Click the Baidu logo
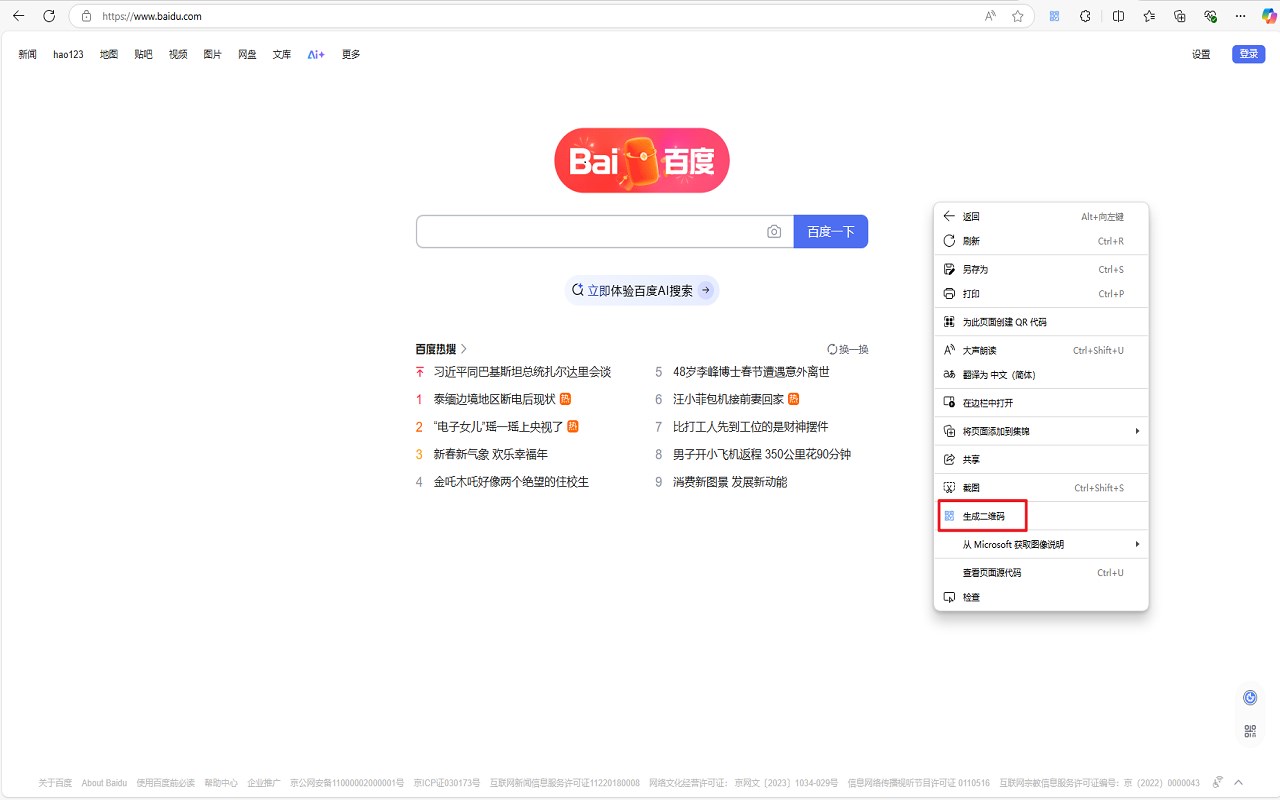Image resolution: width=1280 pixels, height=800 pixels. pyautogui.click(x=642, y=160)
